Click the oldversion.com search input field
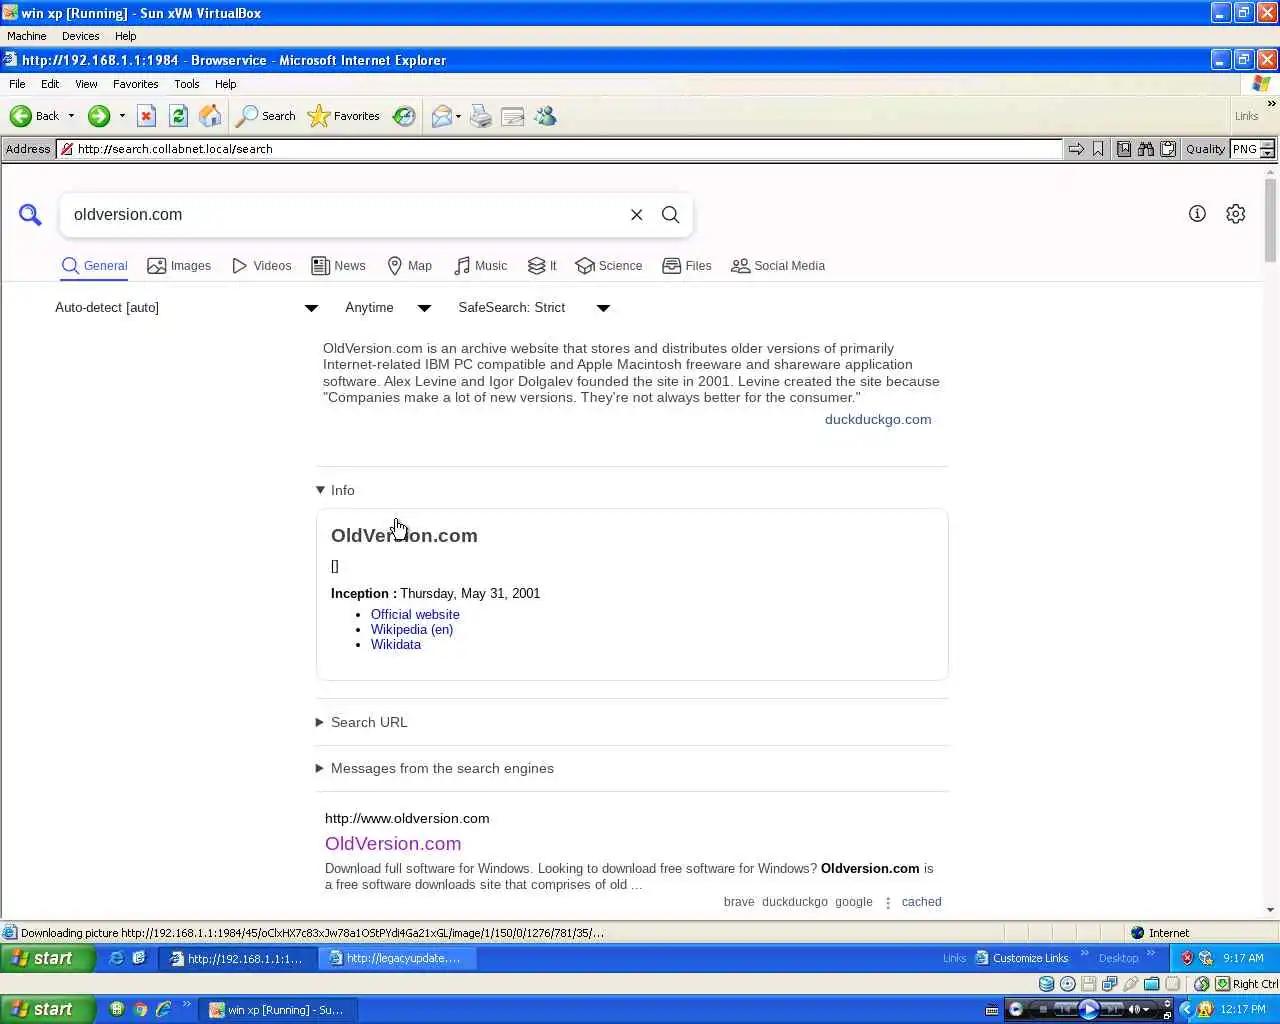1280x1024 pixels. click(x=345, y=215)
